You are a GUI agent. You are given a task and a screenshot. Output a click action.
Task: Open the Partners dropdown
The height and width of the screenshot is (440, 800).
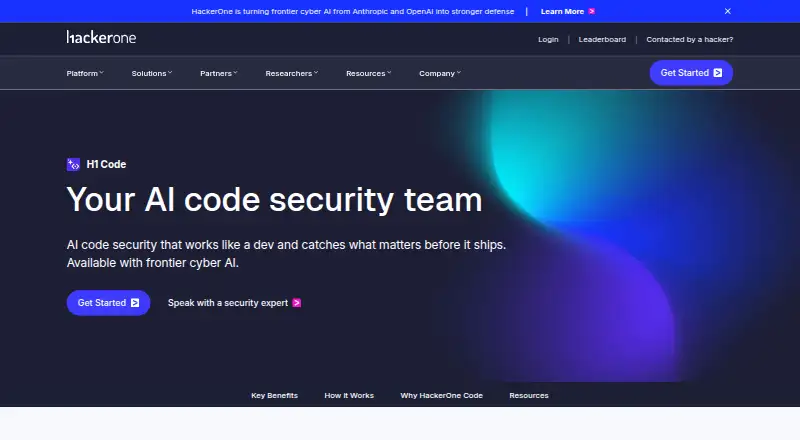click(x=218, y=74)
